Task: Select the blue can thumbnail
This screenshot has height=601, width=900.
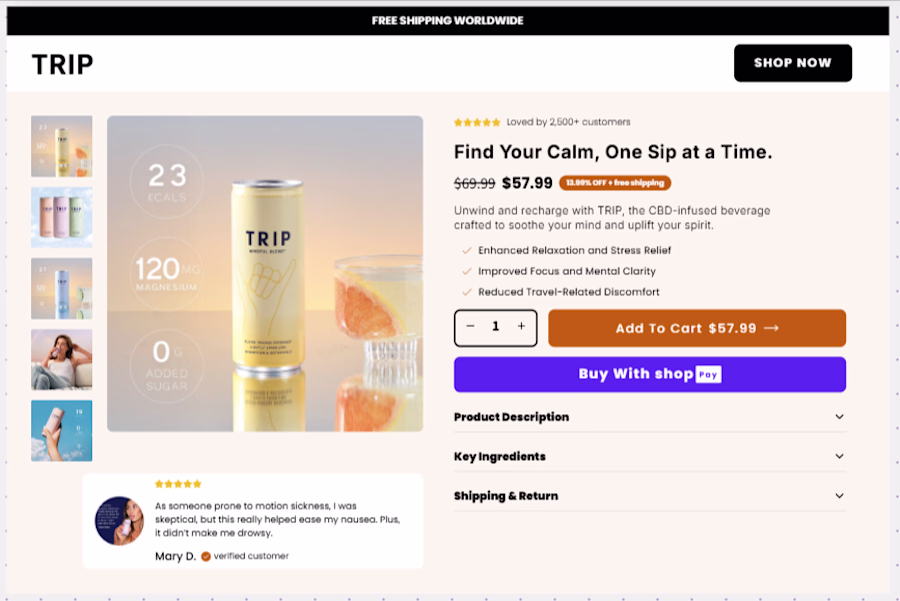Action: [62, 288]
